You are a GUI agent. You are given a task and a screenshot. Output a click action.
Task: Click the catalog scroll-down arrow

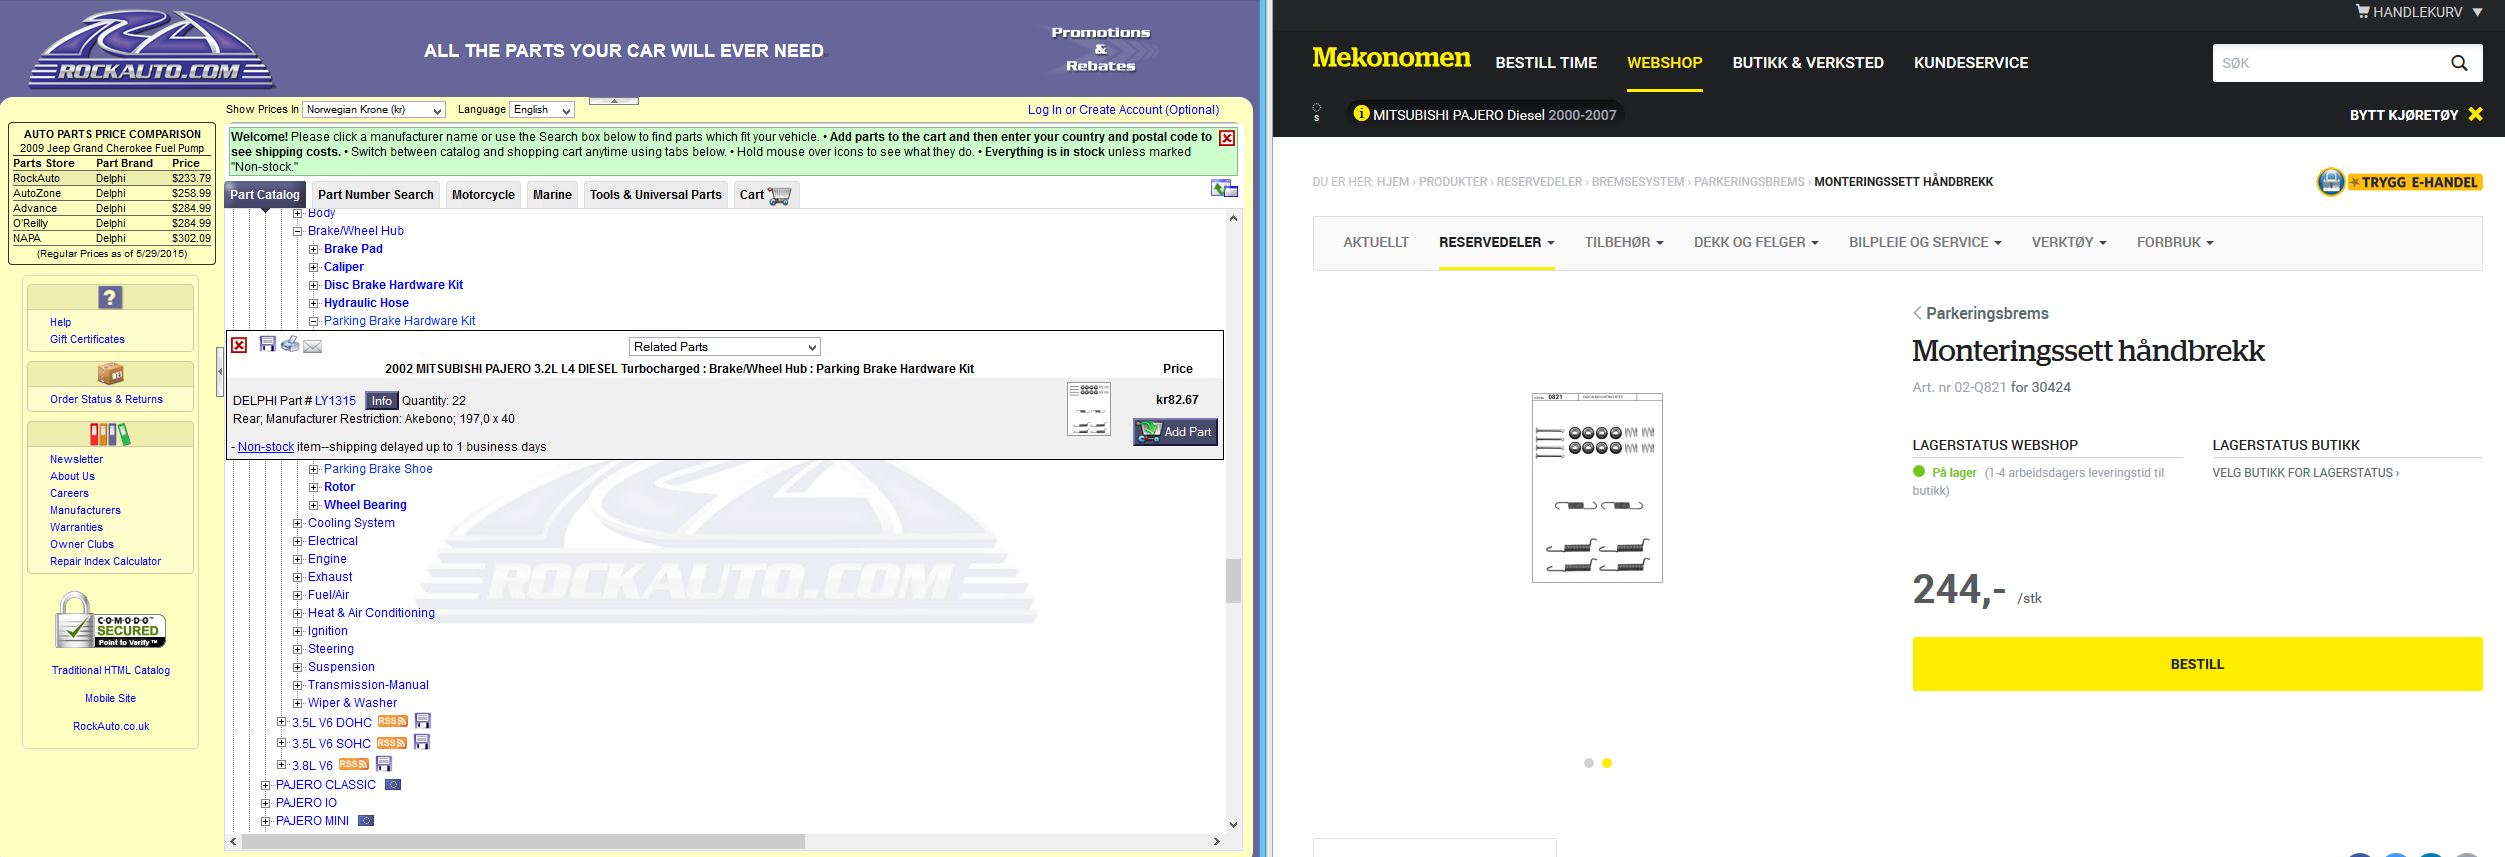(x=1233, y=825)
